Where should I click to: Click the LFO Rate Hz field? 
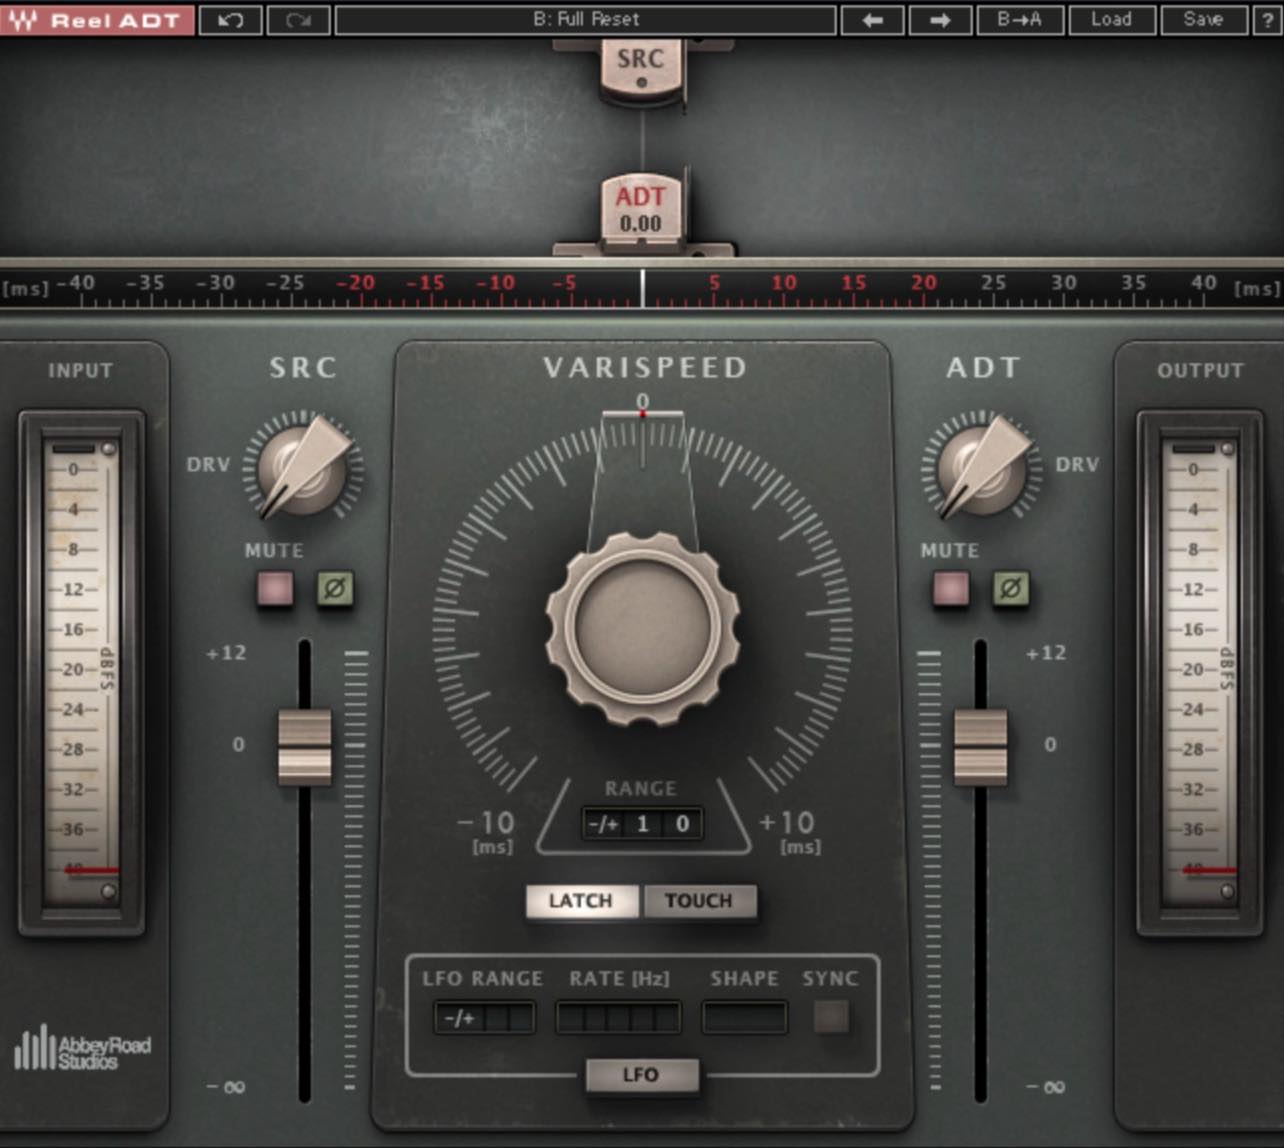[618, 1018]
